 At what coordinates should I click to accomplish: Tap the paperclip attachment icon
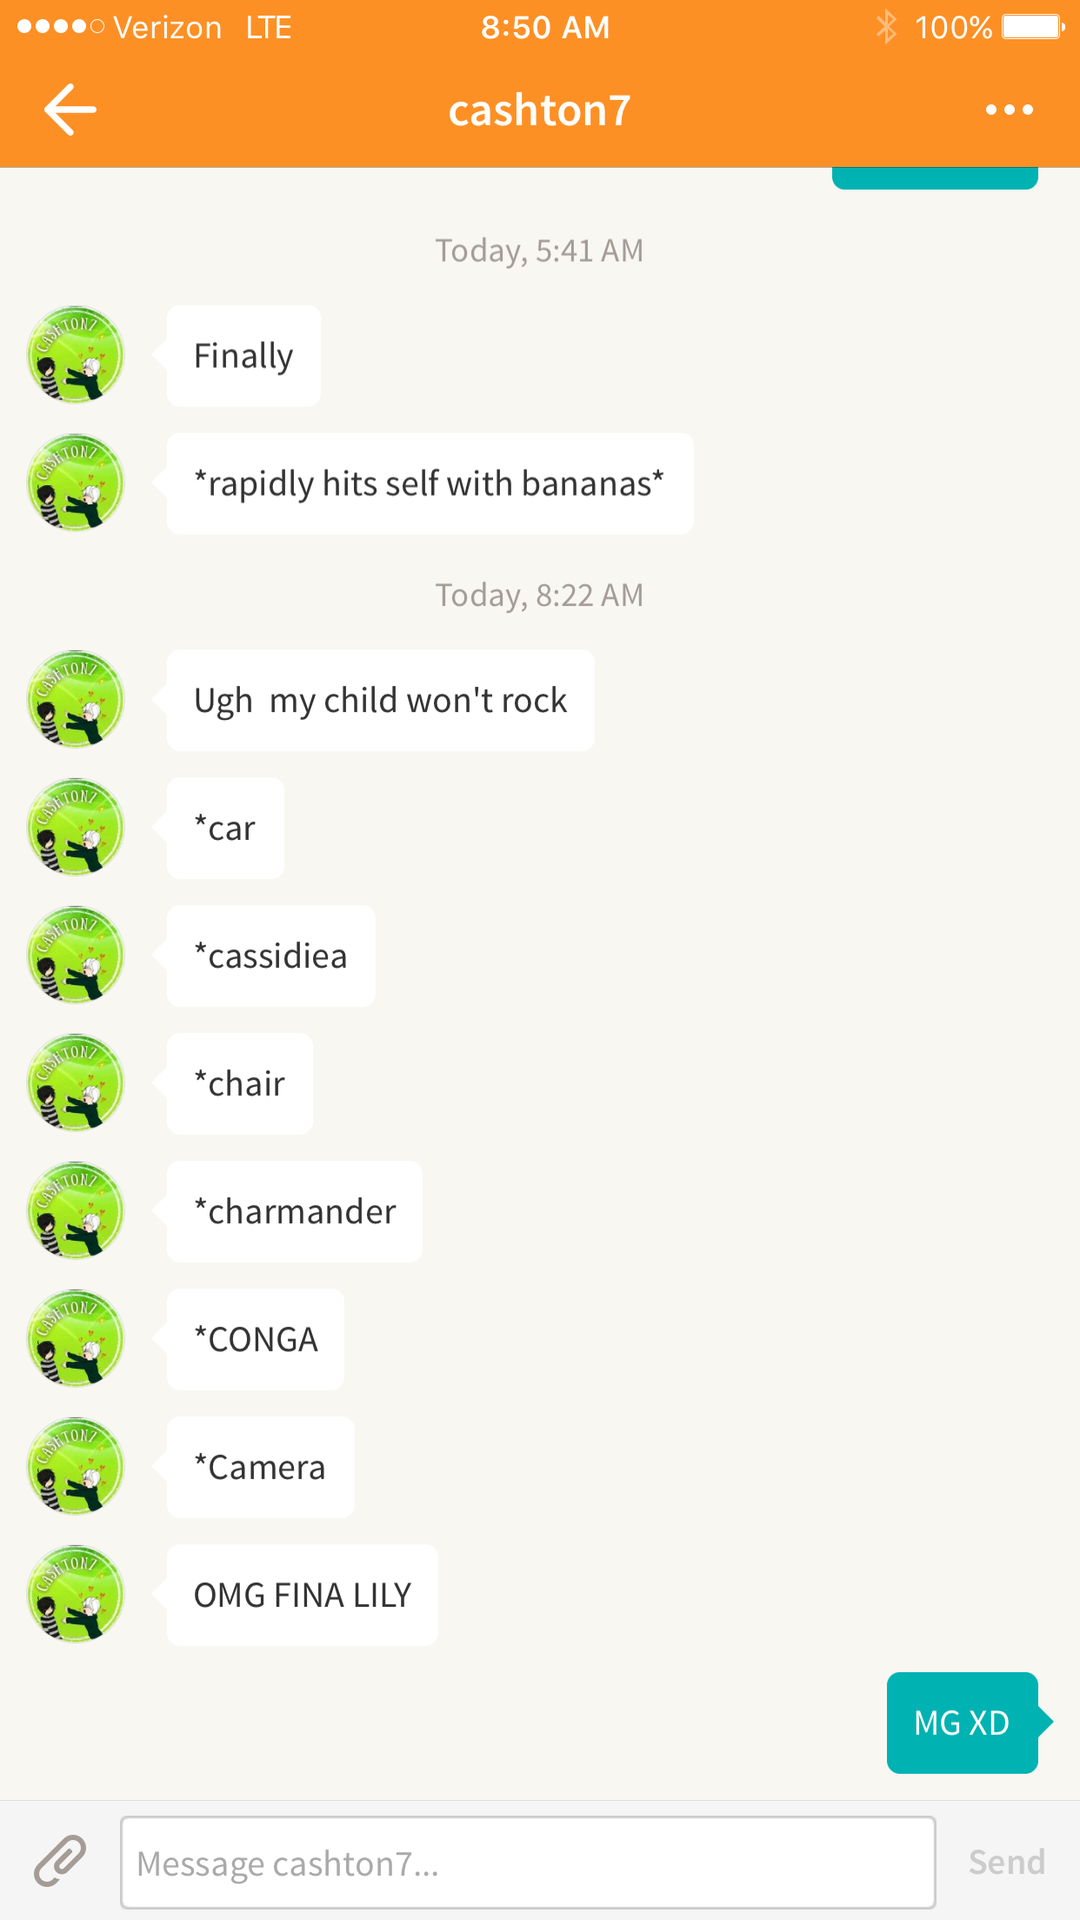point(60,1862)
